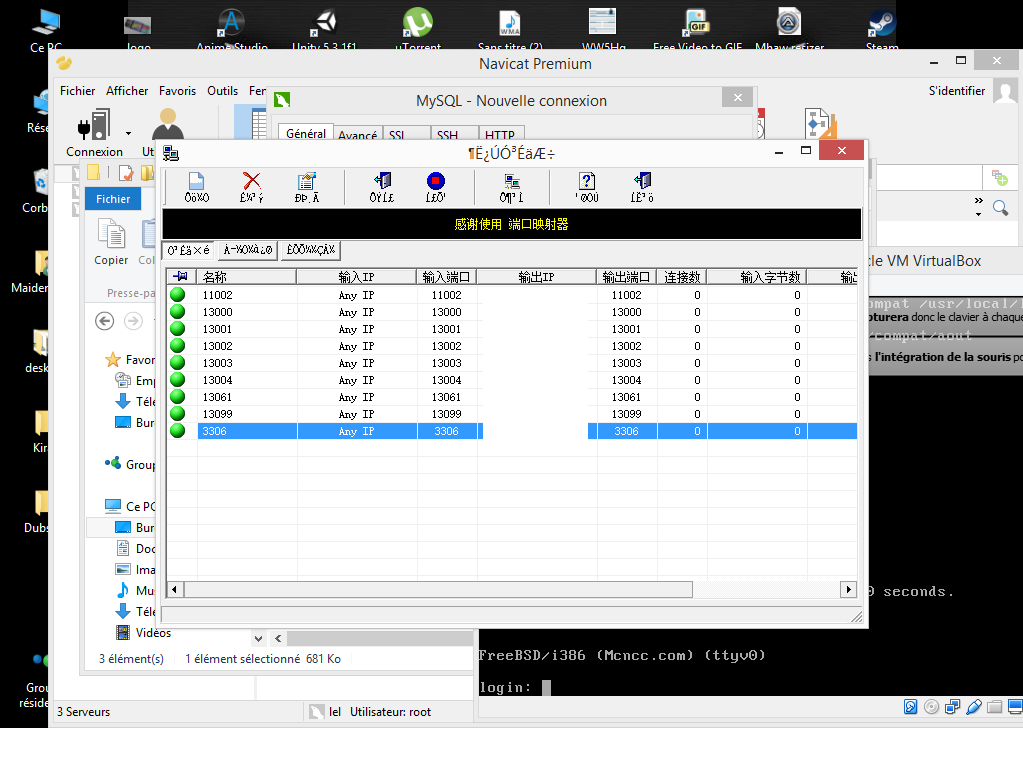The width and height of the screenshot is (1023, 773).
Task: Select the first tab above the port mapping table
Action: click(188, 250)
